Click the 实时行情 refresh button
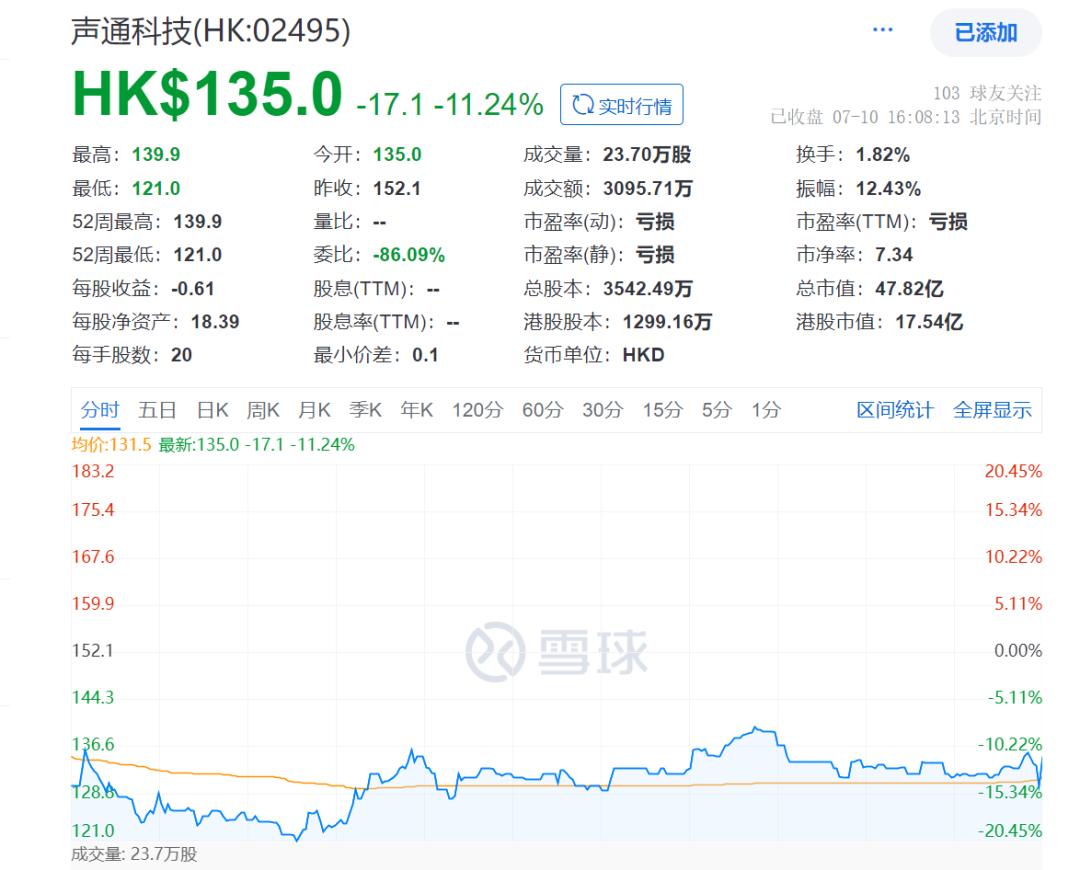The height and width of the screenshot is (870, 1080). tap(621, 106)
